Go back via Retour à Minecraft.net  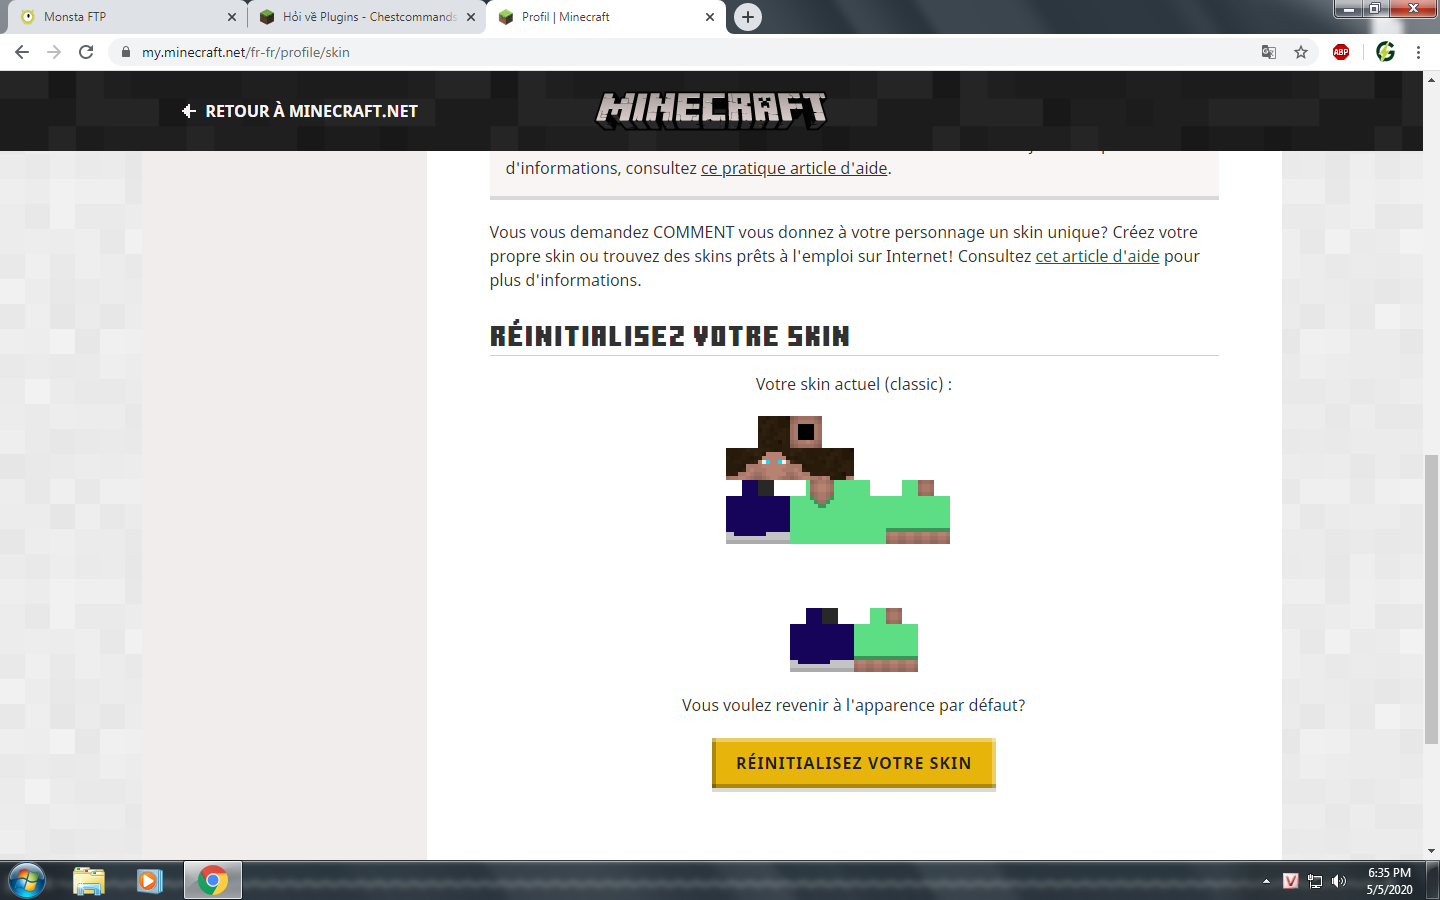coord(300,111)
